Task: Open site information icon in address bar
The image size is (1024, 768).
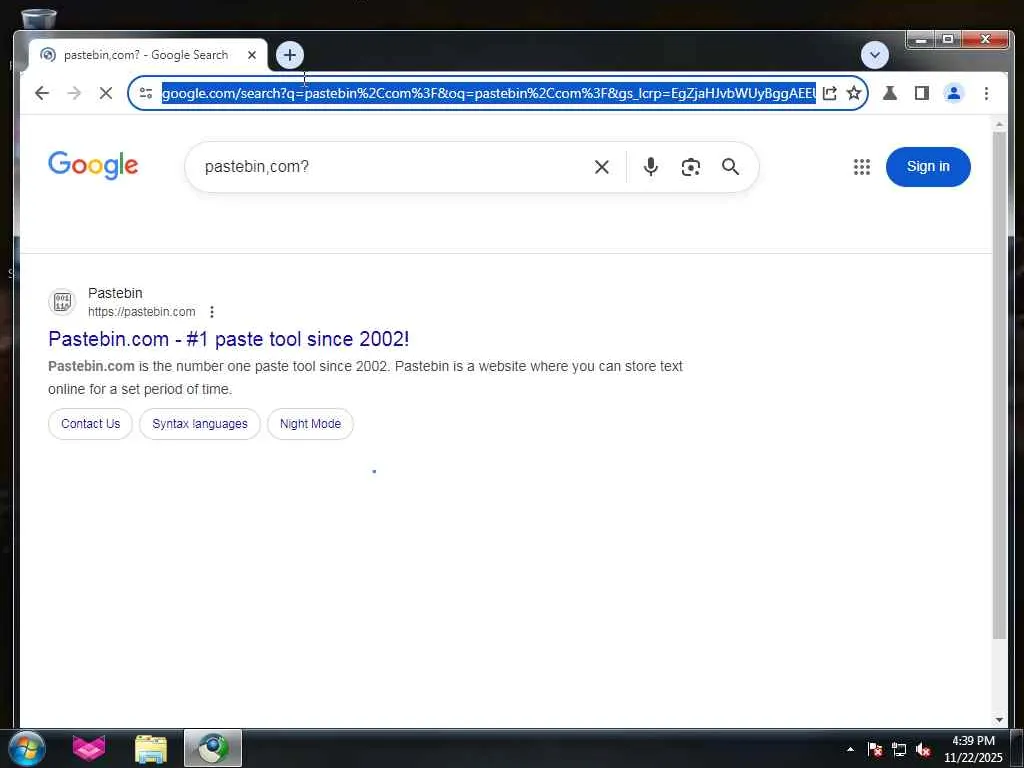Action: [x=146, y=93]
